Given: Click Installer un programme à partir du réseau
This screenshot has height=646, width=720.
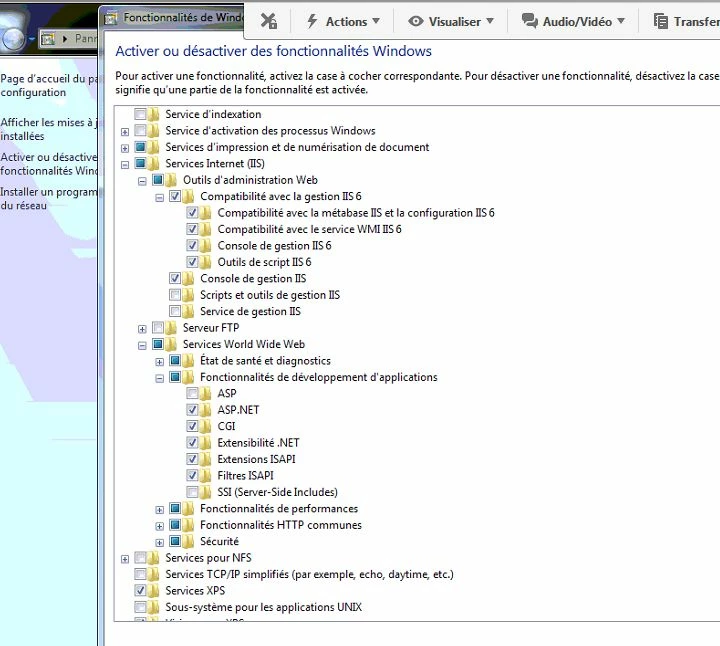Looking at the screenshot, I should 49,198.
